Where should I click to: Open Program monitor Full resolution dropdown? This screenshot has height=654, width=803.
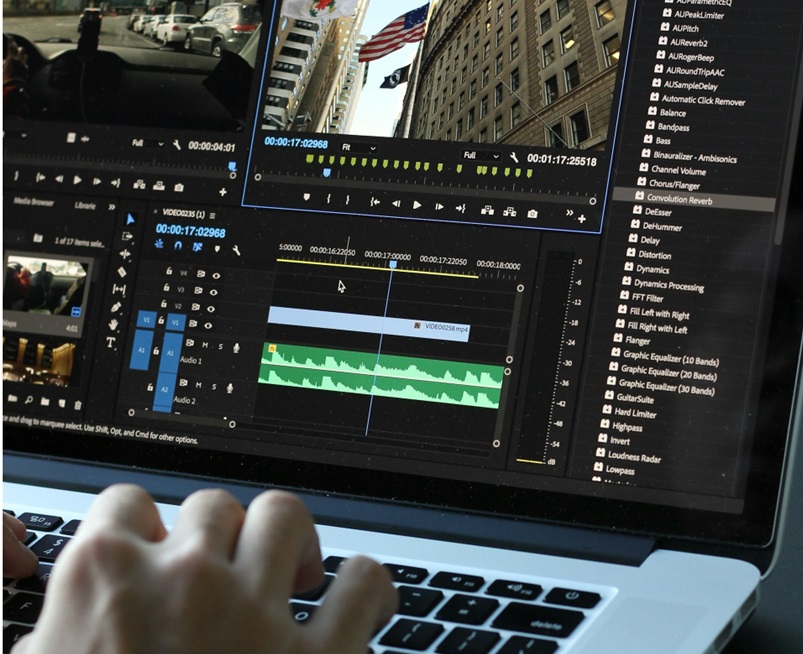(481, 156)
